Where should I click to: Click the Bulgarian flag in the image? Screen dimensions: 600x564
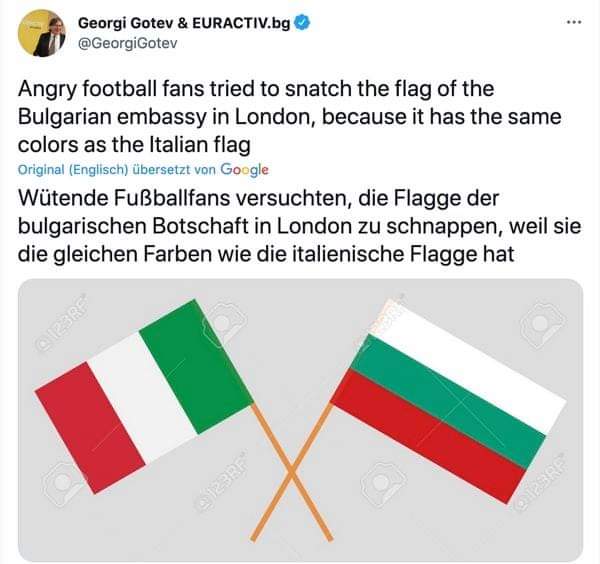point(448,401)
